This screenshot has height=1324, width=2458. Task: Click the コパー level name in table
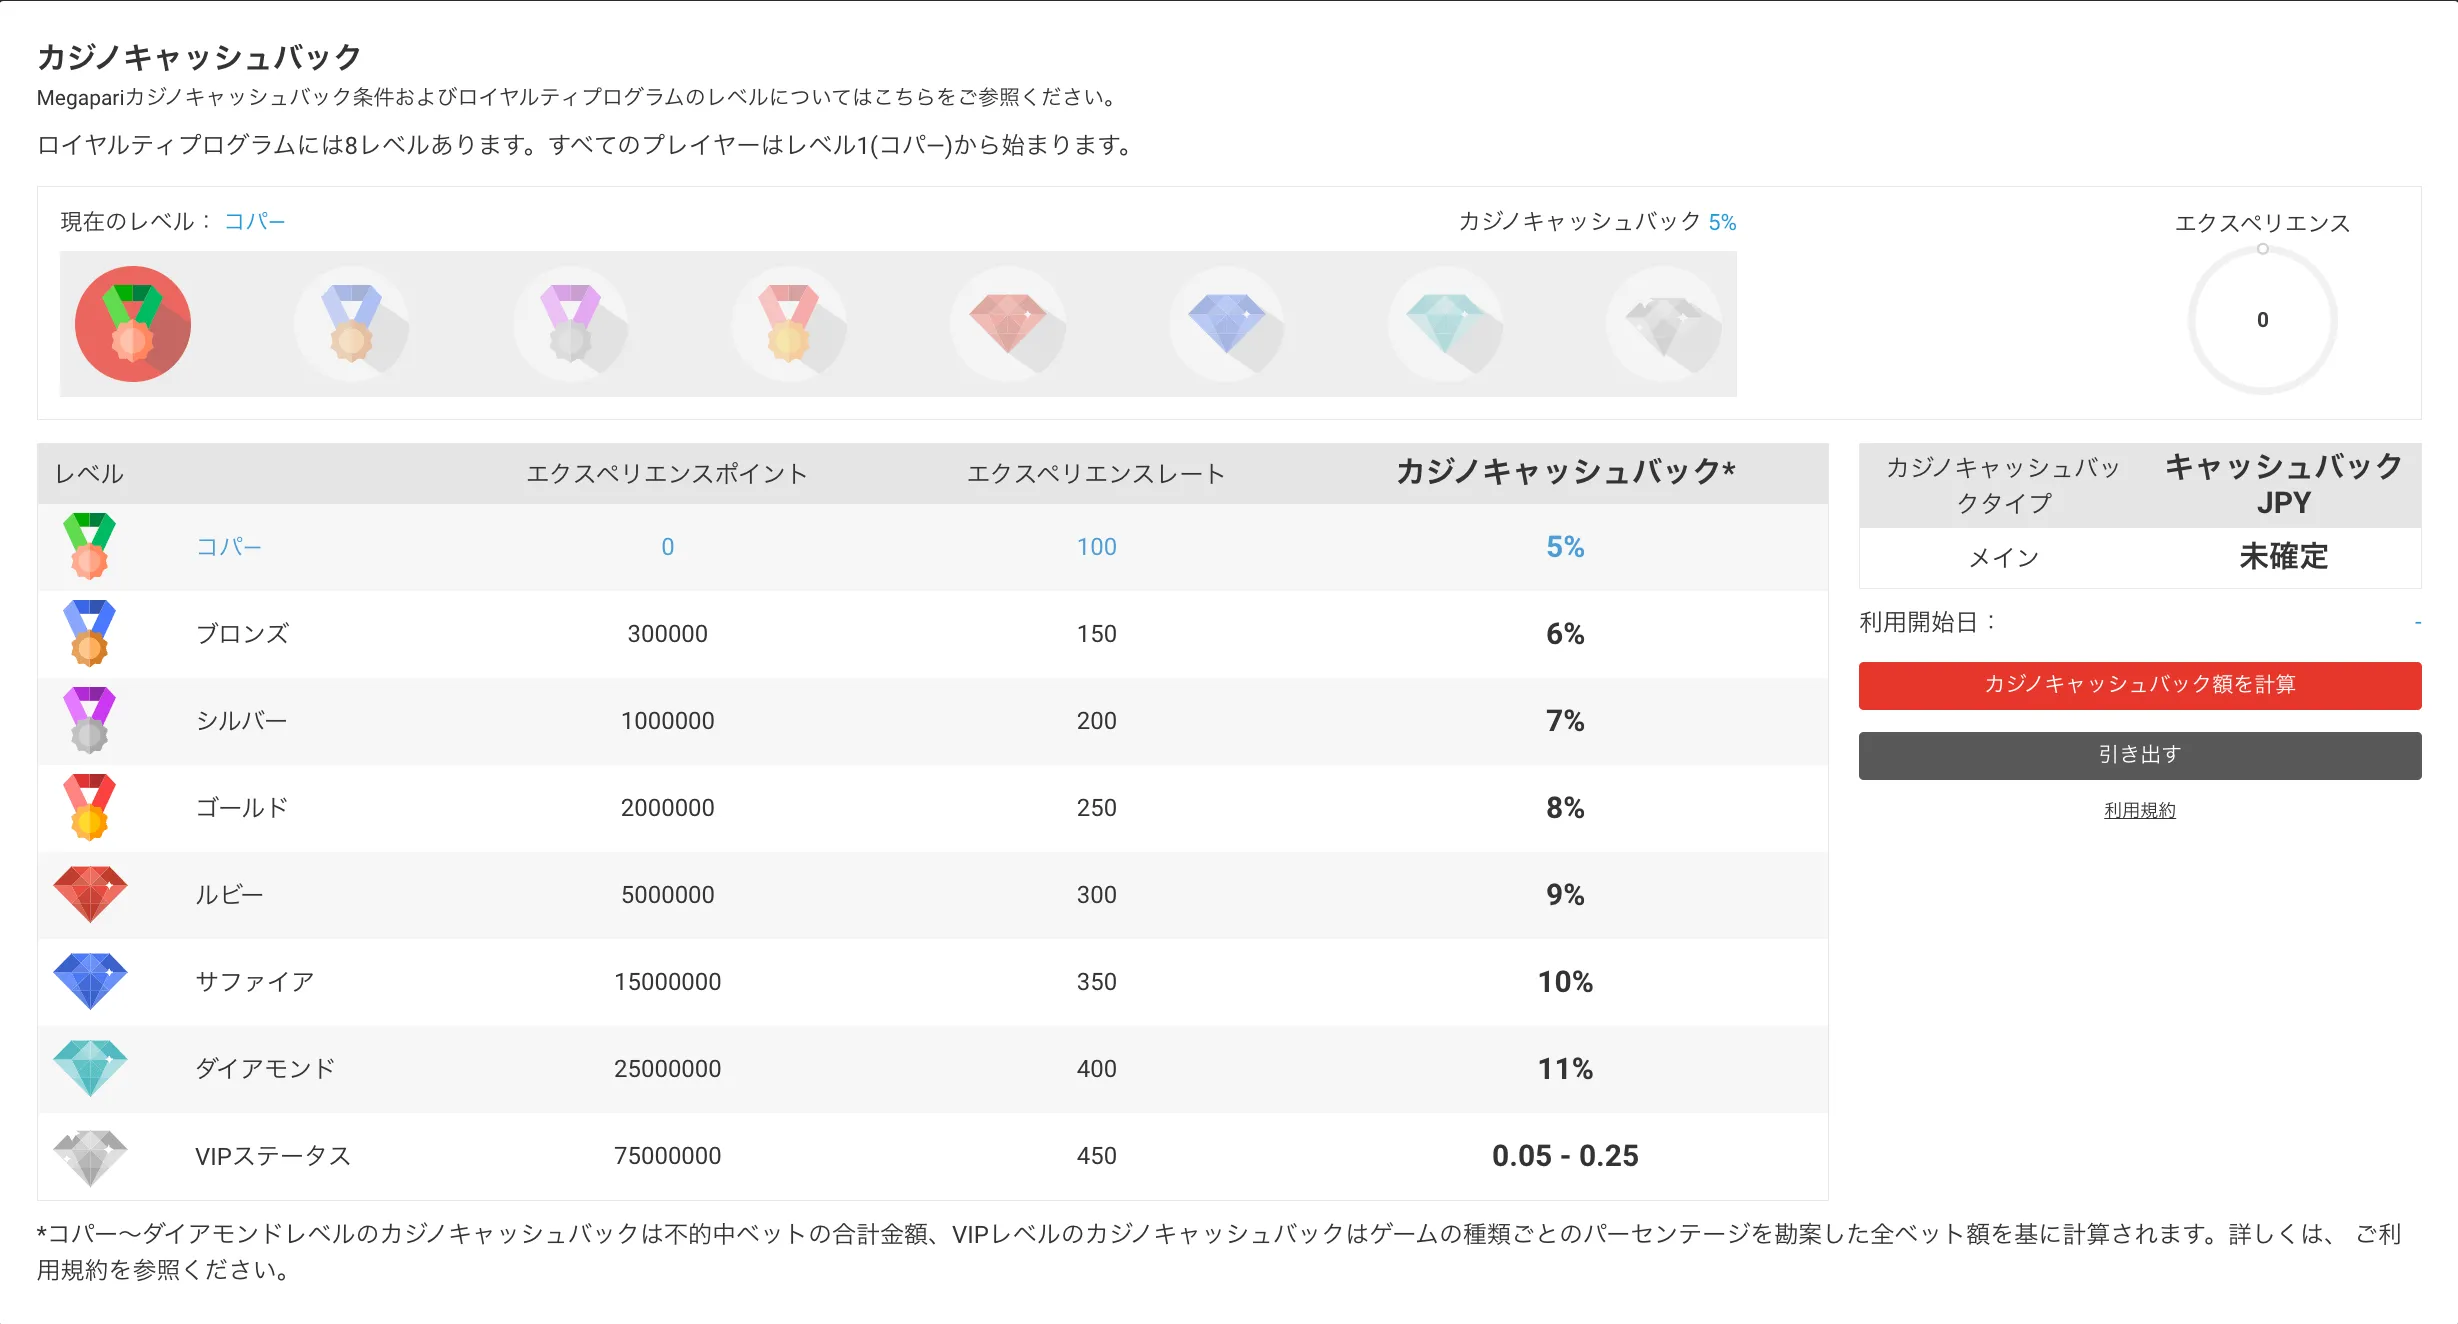click(x=229, y=547)
